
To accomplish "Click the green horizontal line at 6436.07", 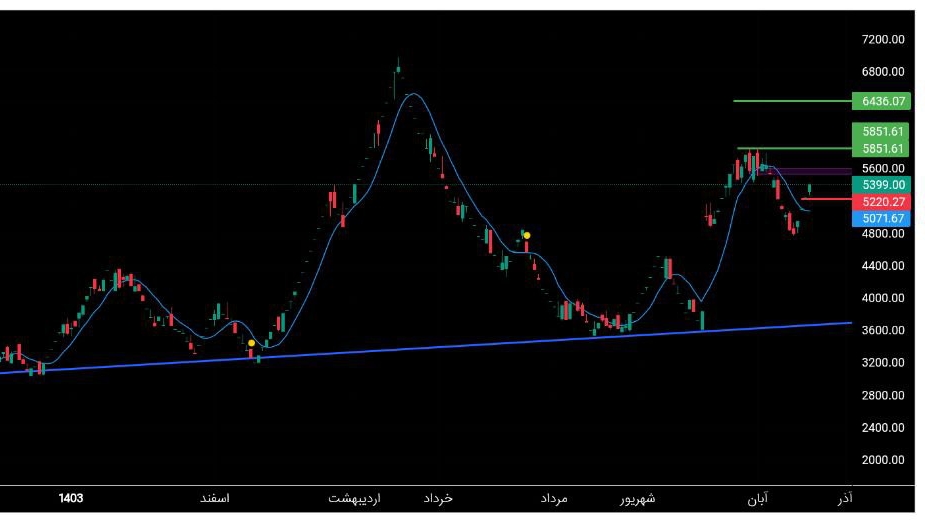I will click(792, 101).
